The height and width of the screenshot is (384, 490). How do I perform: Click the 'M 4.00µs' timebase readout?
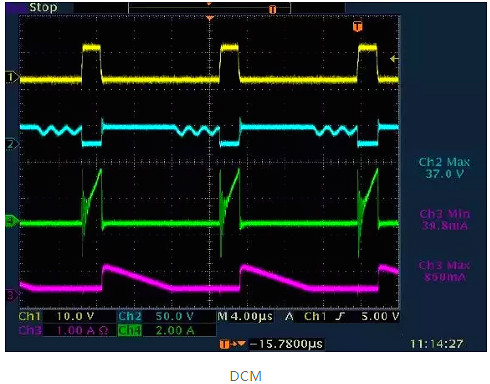[245, 316]
